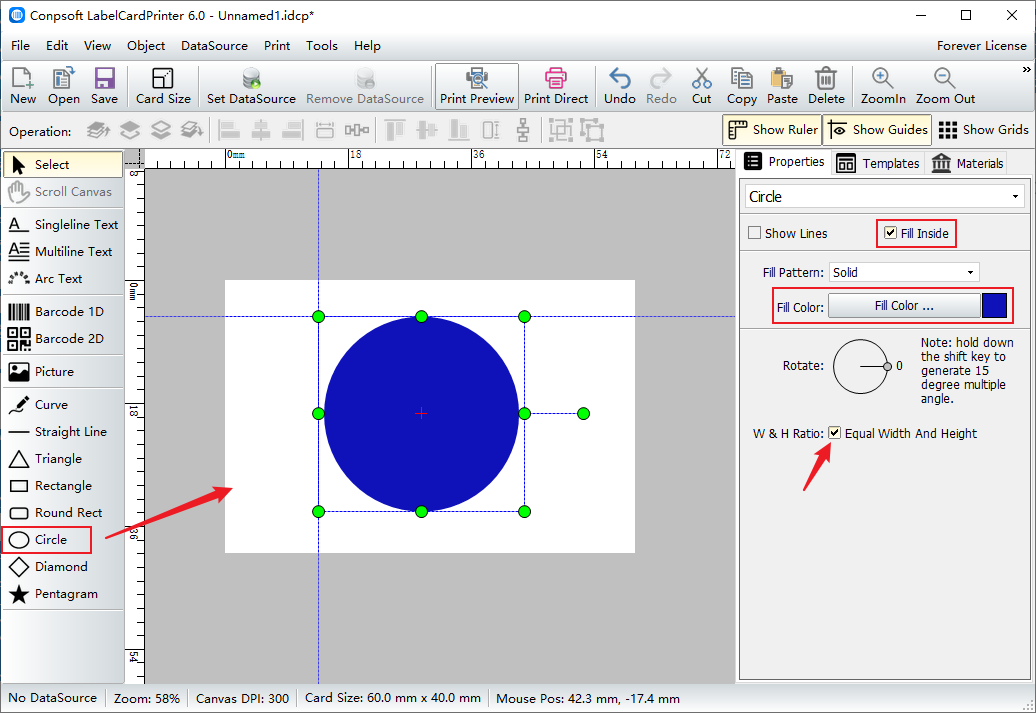Choose the Select tool
The image size is (1036, 713).
click(x=63, y=165)
